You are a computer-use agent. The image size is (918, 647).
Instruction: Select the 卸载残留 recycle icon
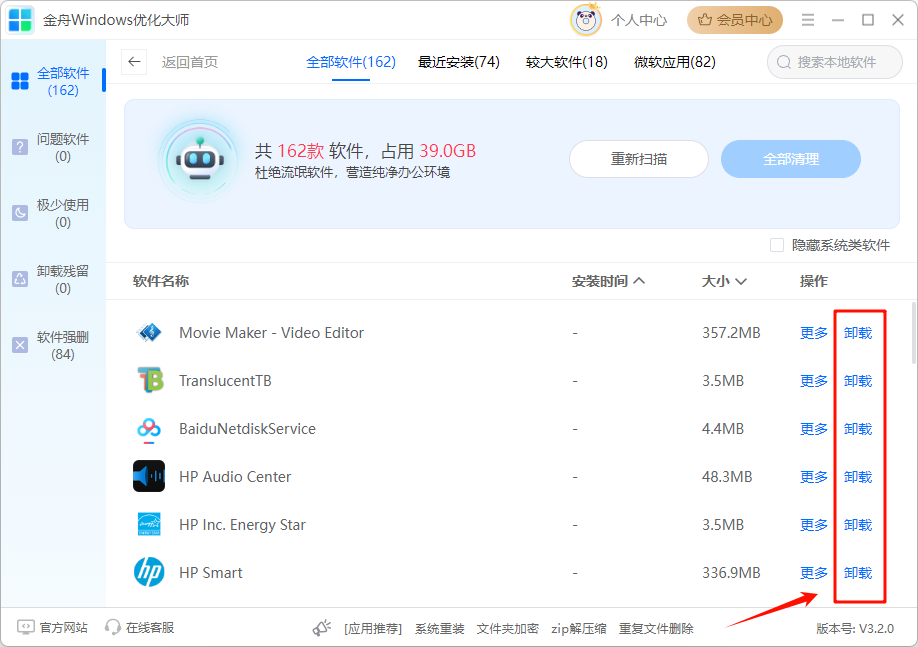[x=20, y=279]
